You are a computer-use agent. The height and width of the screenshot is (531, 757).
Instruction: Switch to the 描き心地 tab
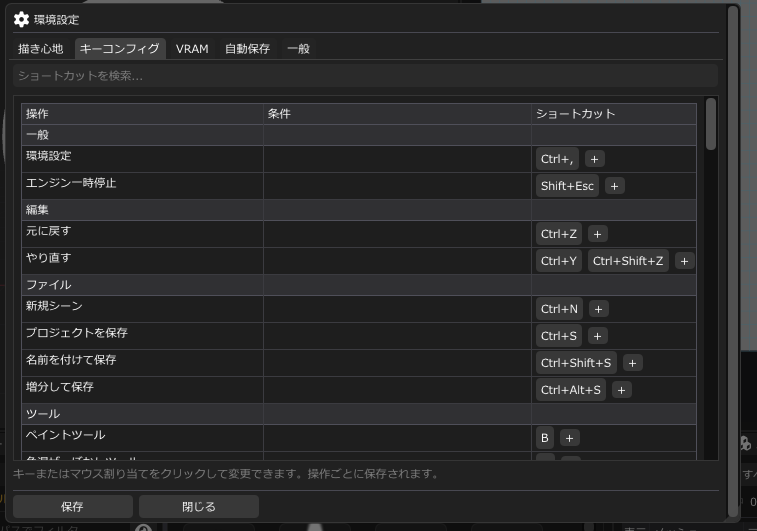[x=41, y=49]
